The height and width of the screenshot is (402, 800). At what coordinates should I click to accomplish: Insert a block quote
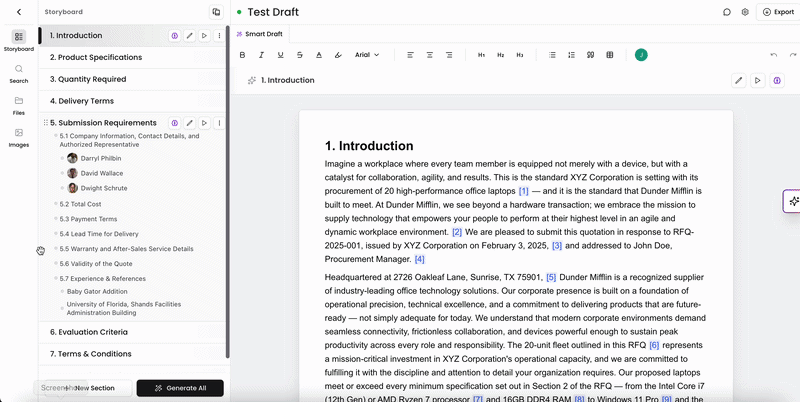590,55
